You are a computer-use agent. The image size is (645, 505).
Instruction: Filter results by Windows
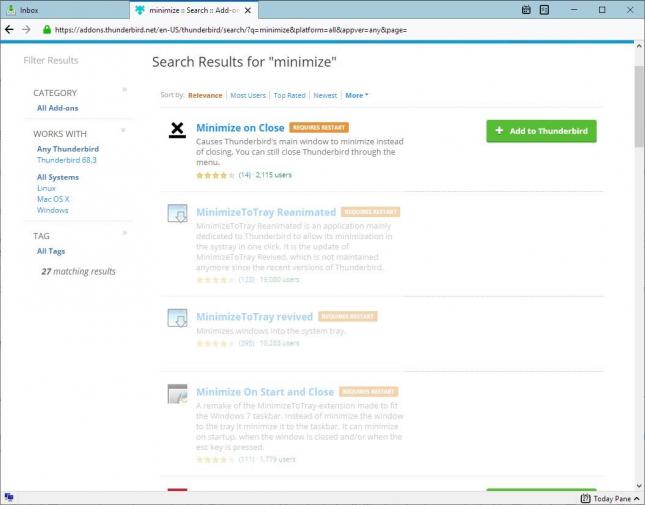[x=53, y=210]
